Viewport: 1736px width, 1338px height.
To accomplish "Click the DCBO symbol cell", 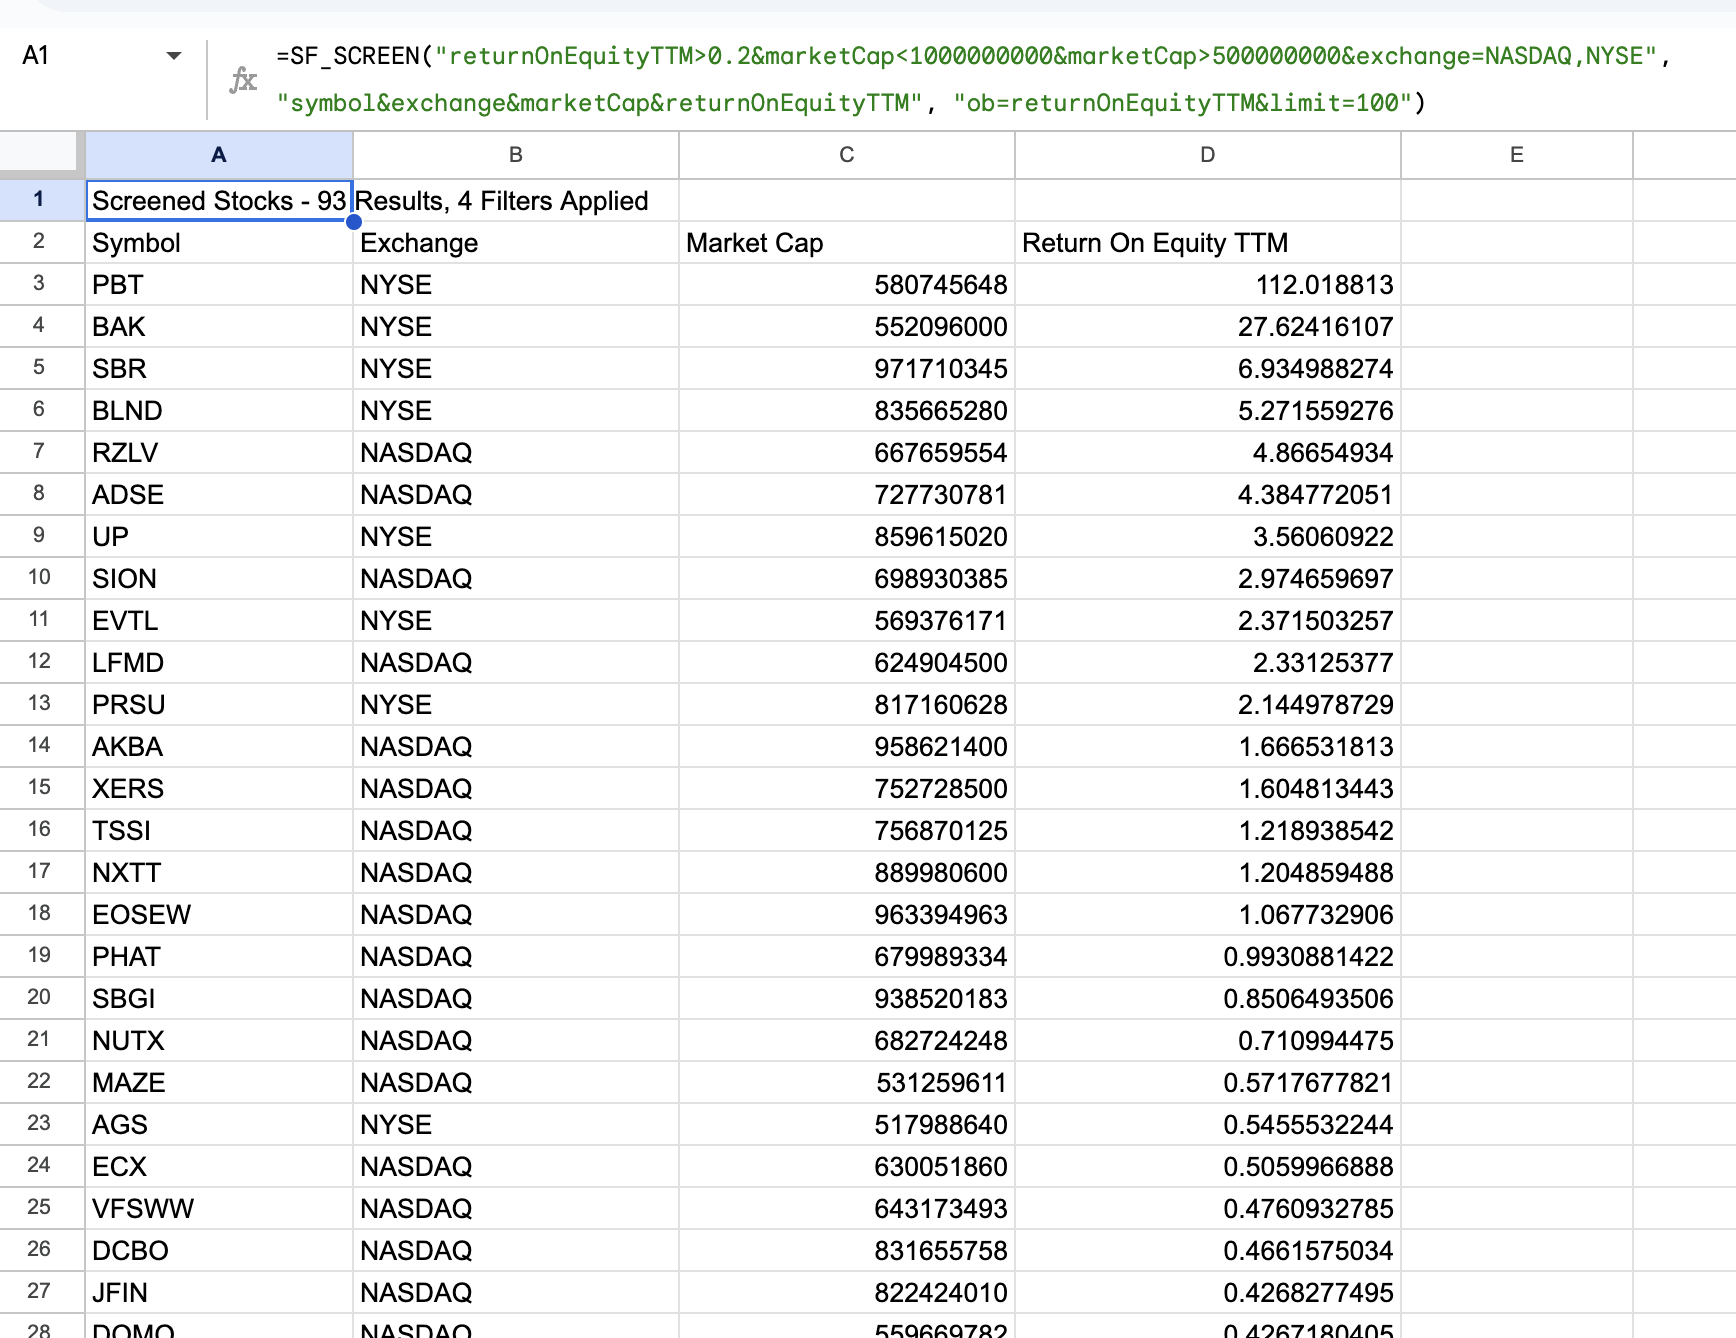I will pyautogui.click(x=219, y=1251).
